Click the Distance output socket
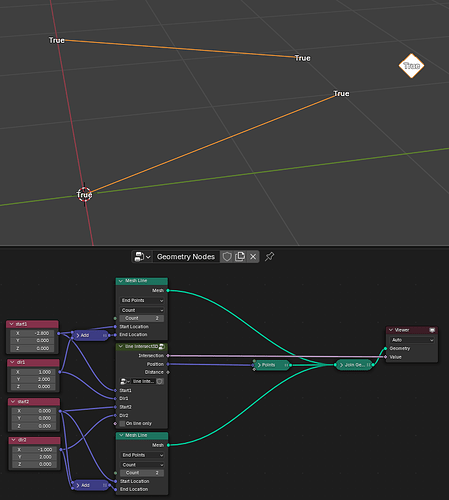Screen dimensions: 449x500 click(168, 372)
